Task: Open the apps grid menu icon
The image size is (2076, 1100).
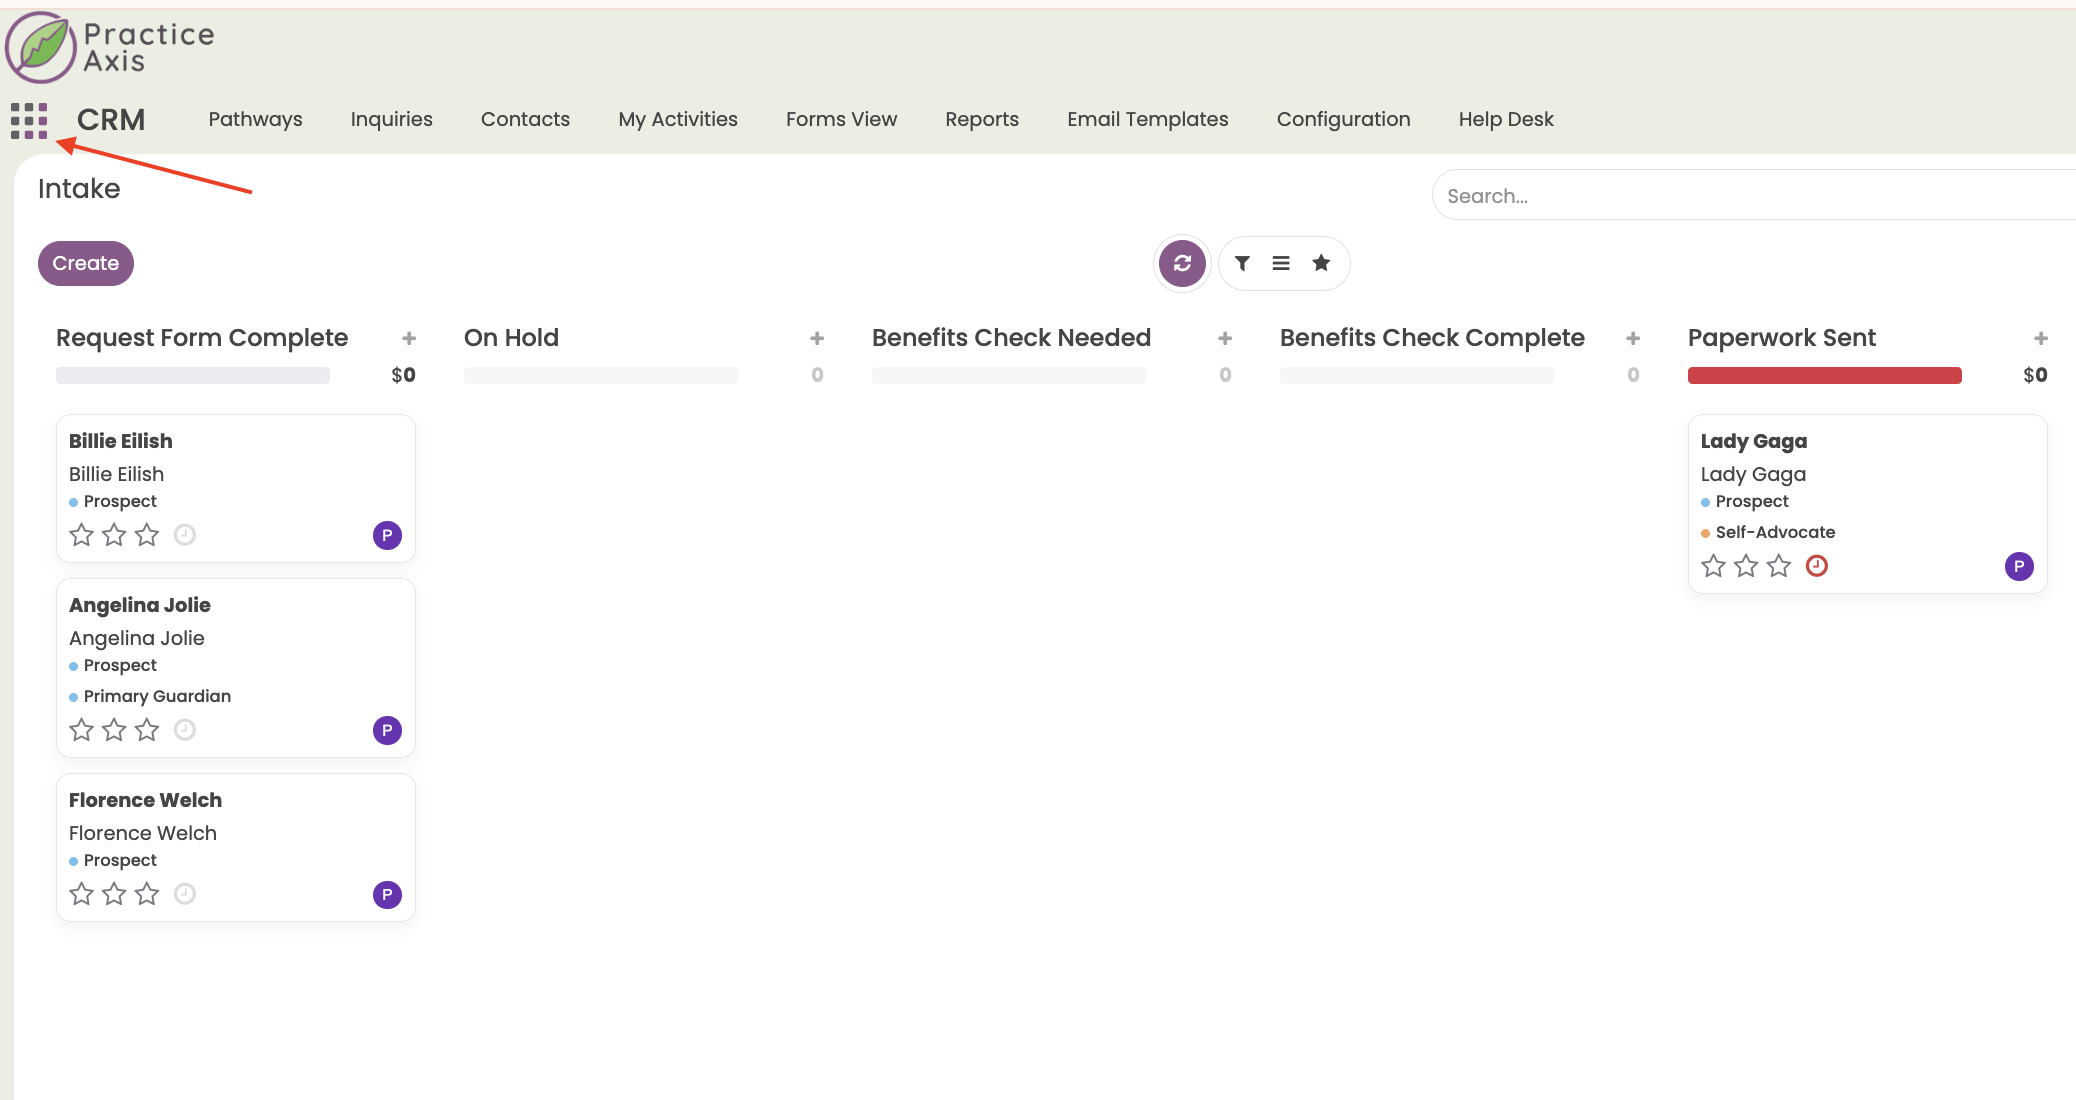Action: tap(29, 120)
